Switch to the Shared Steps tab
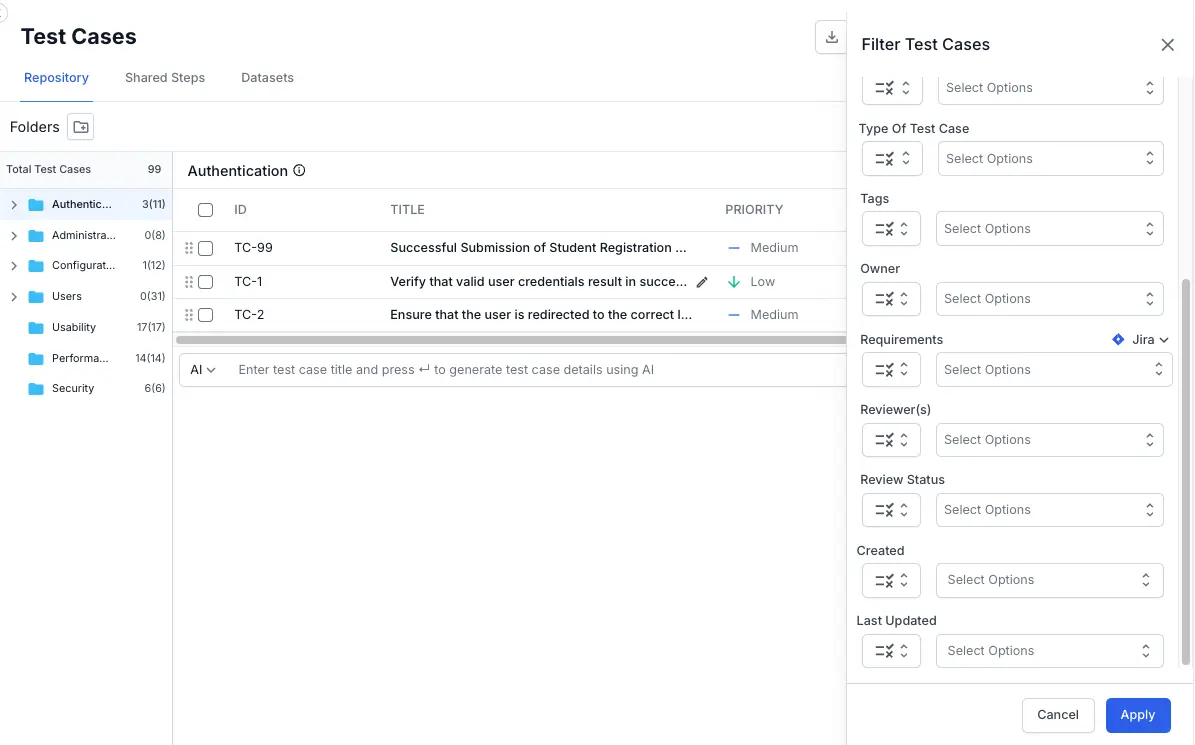This screenshot has width=1195, height=745. tap(165, 78)
